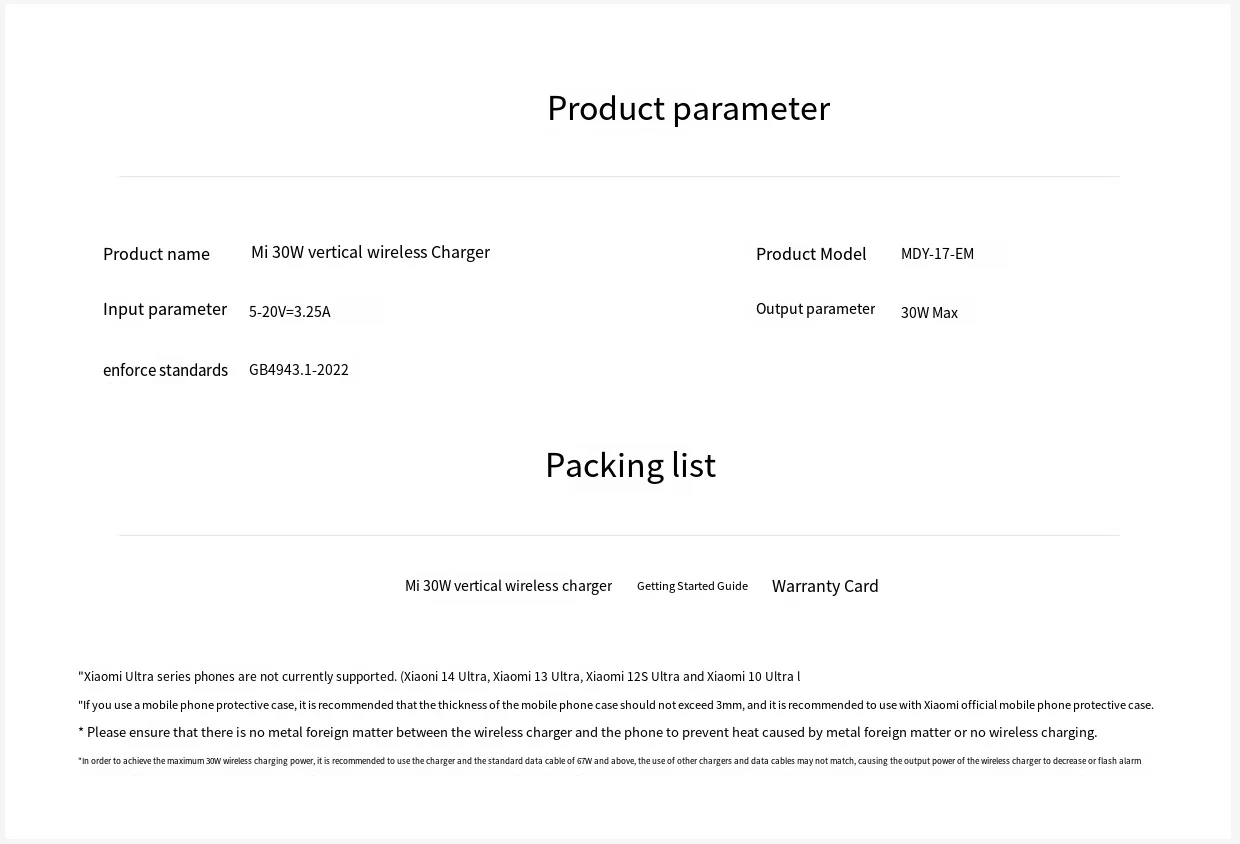Click the "Output parameter" label
Screen dimensions: 1240x844
pyautogui.click(x=815, y=309)
